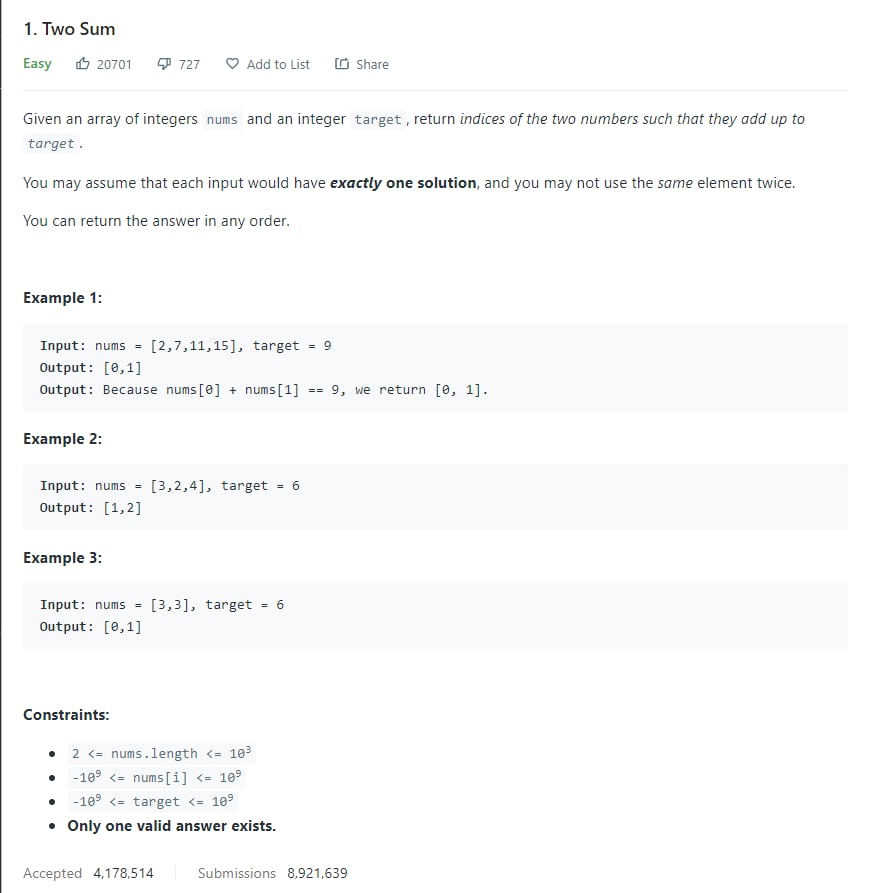Click the heart icon for Add to List
This screenshot has width=869, height=893.
(x=233, y=64)
